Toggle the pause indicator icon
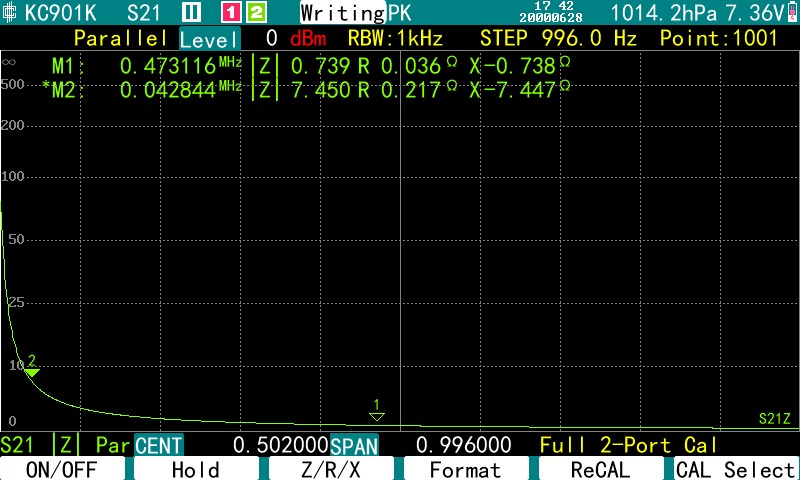800x480 pixels. [191, 12]
